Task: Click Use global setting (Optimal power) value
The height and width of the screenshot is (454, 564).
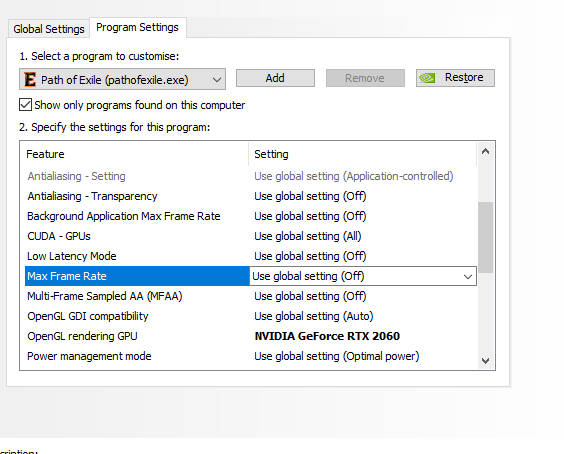Action: point(337,356)
